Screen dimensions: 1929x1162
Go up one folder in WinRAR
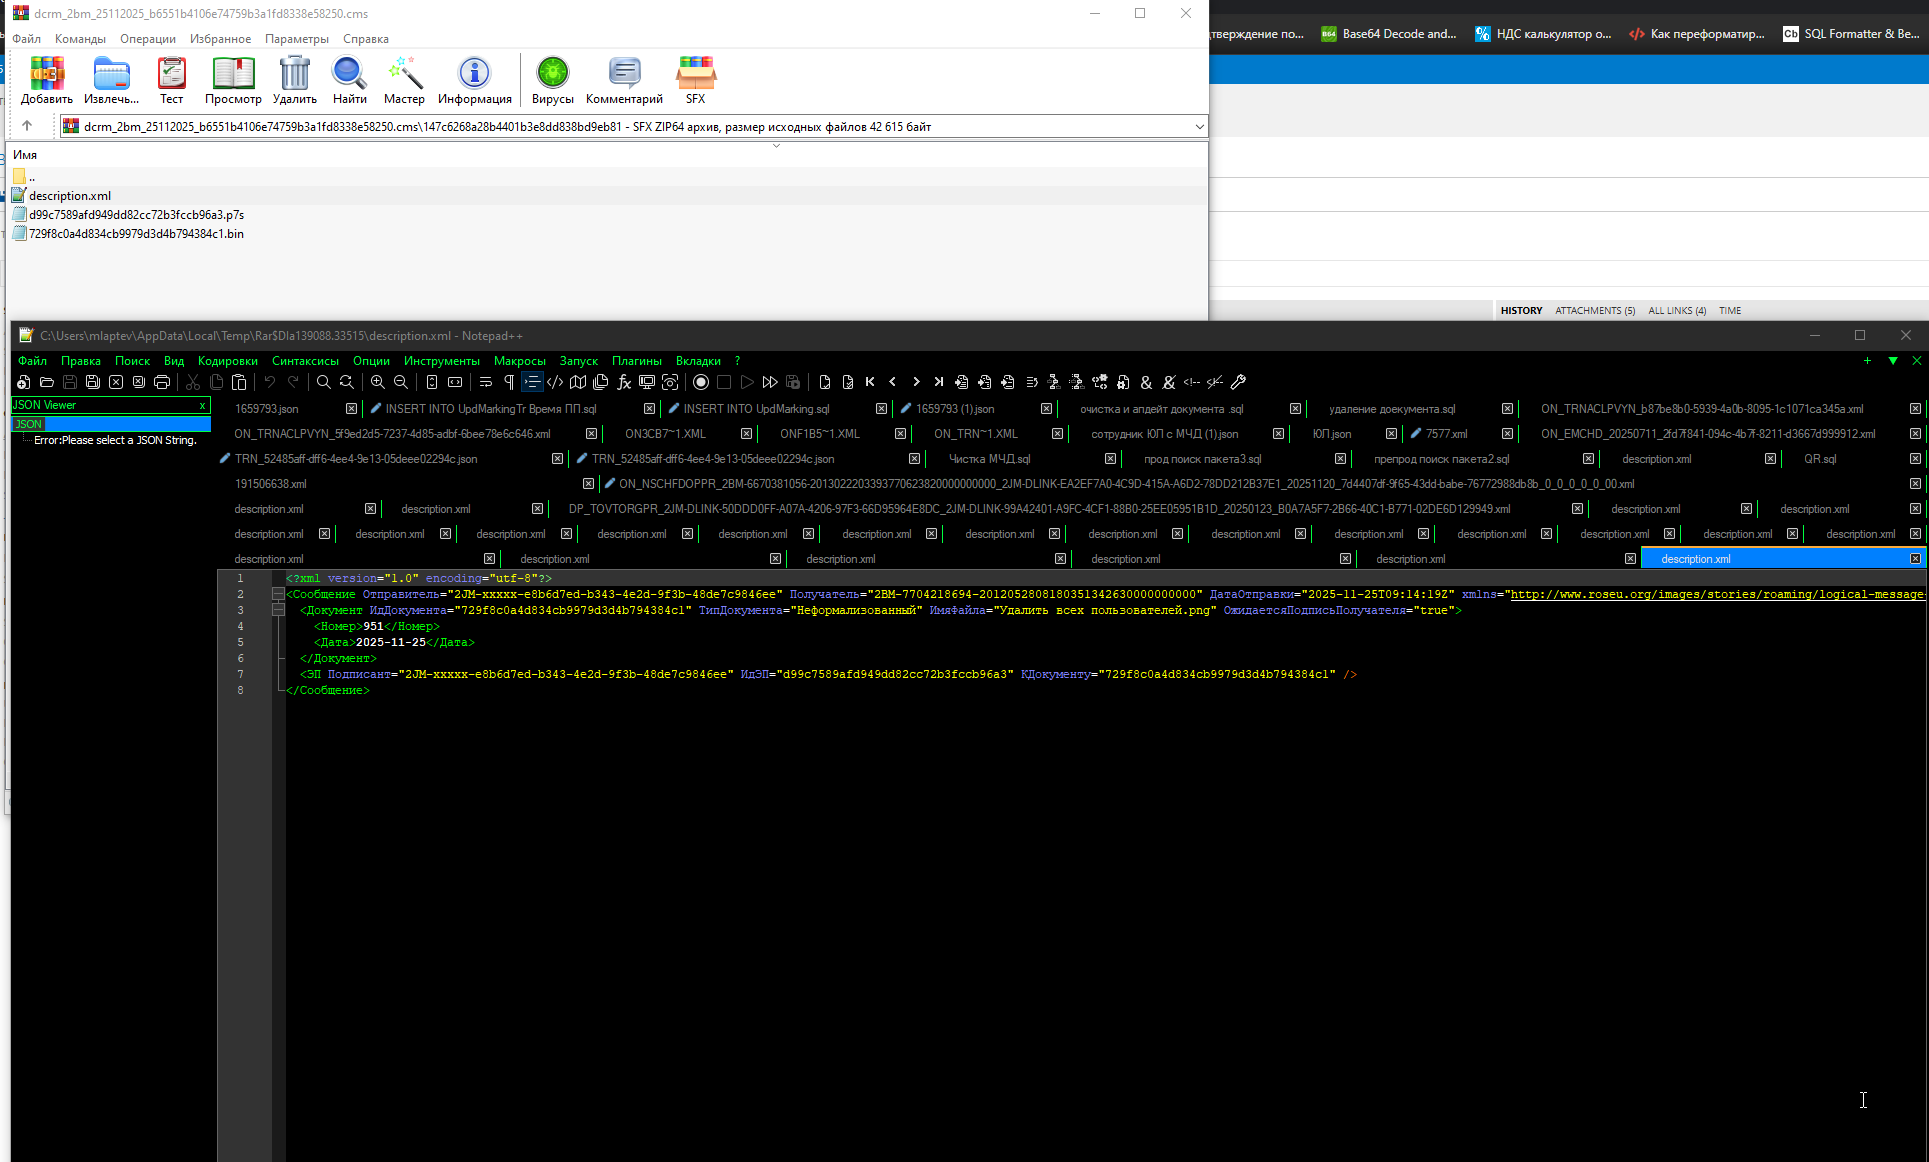(x=27, y=126)
